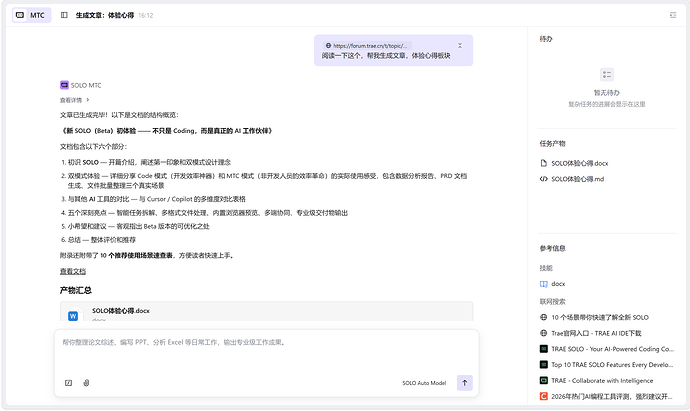Click the 参考信息 section heading
This screenshot has height=411, width=690.
coord(553,249)
